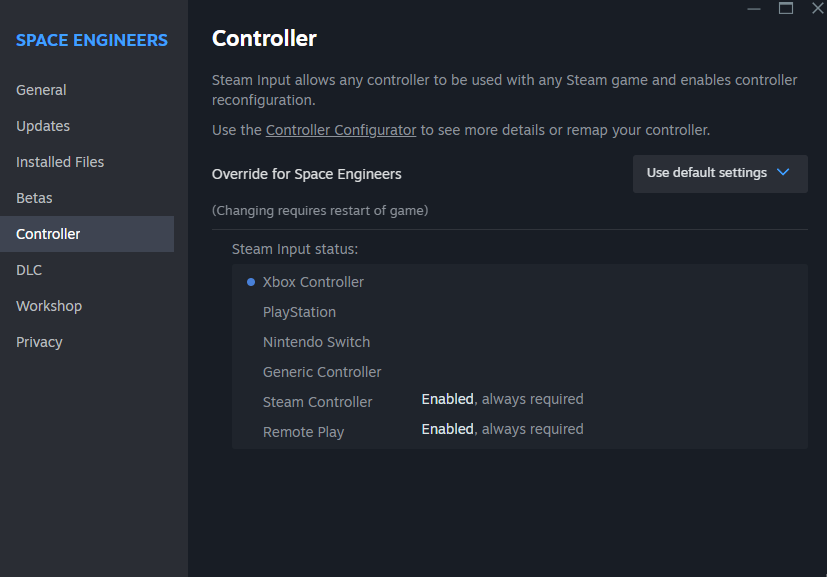Click the Remote Play Enabled status
The image size is (827, 577).
click(x=447, y=429)
